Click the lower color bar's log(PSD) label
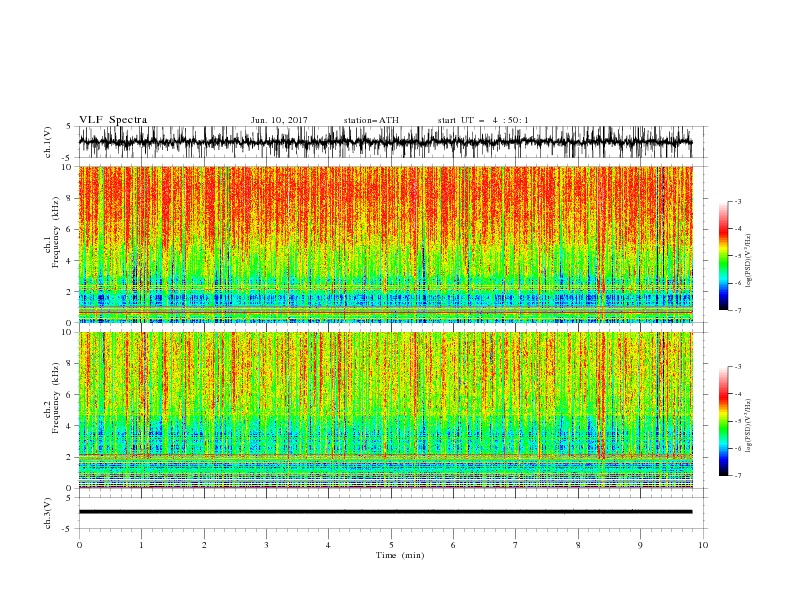Viewport: 792px width, 612px height. click(x=748, y=426)
